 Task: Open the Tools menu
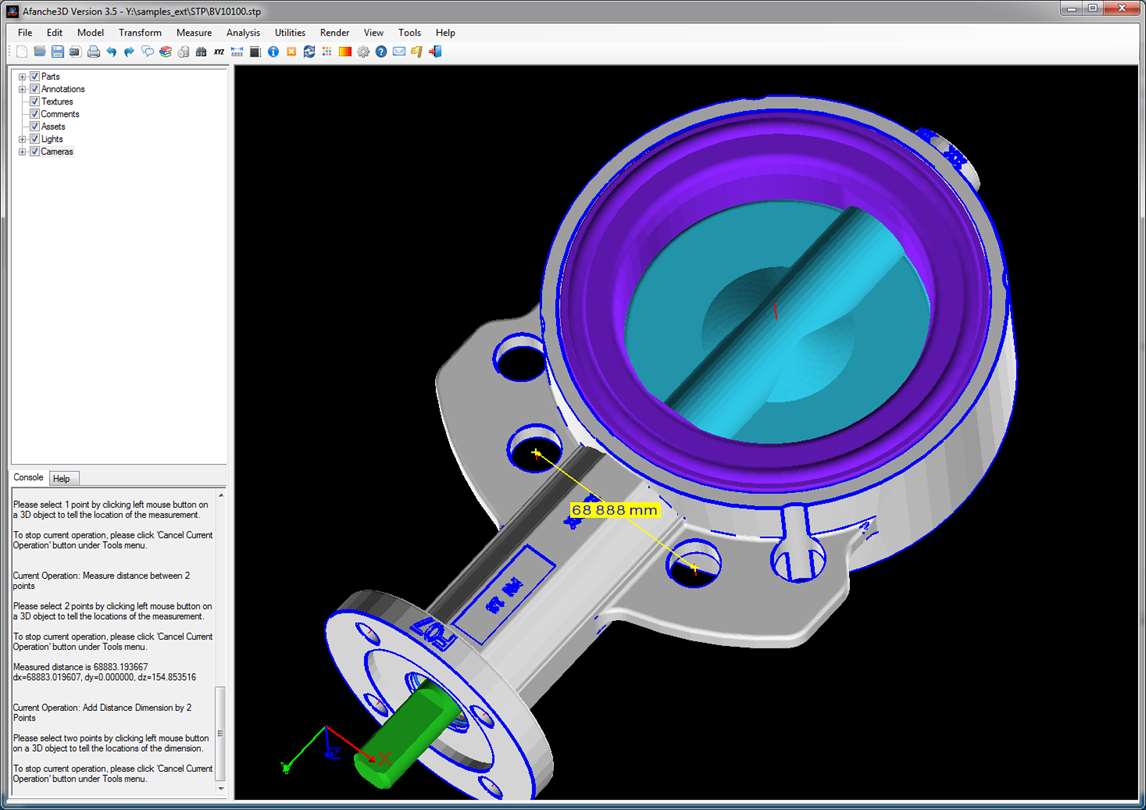pyautogui.click(x=409, y=32)
